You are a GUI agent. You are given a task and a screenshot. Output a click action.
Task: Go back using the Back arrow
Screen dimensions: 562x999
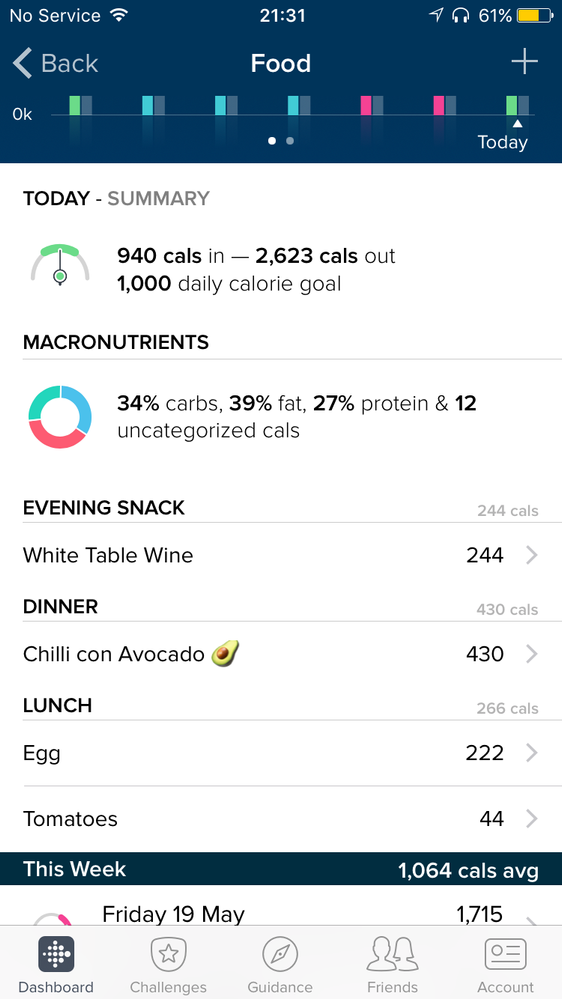click(x=55, y=63)
